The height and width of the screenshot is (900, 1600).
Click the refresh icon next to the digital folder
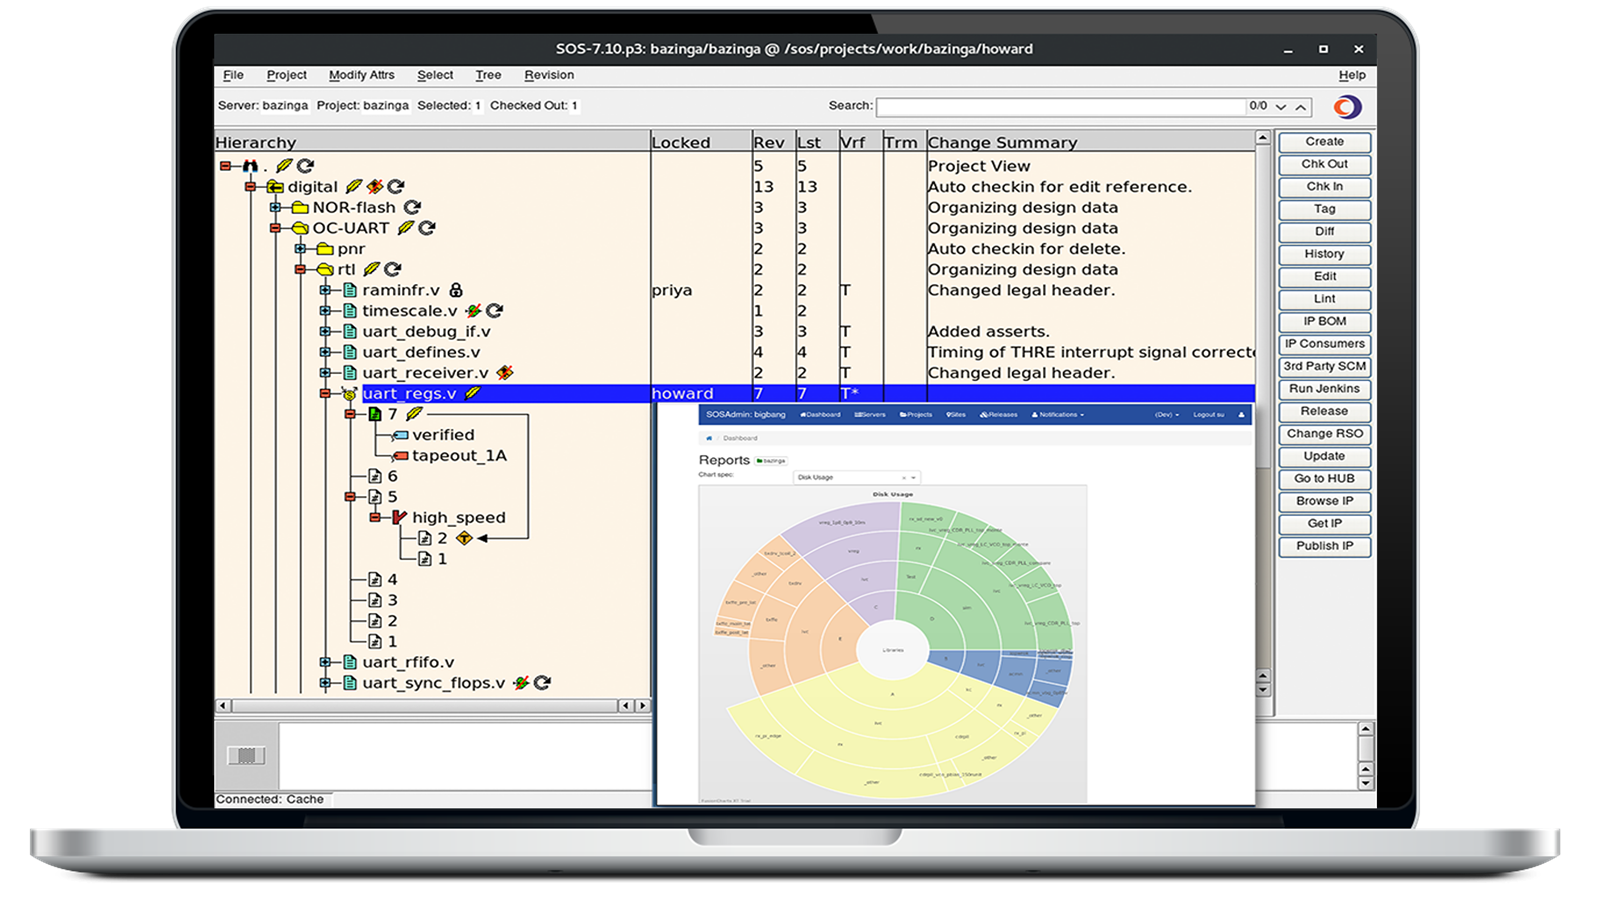(395, 187)
